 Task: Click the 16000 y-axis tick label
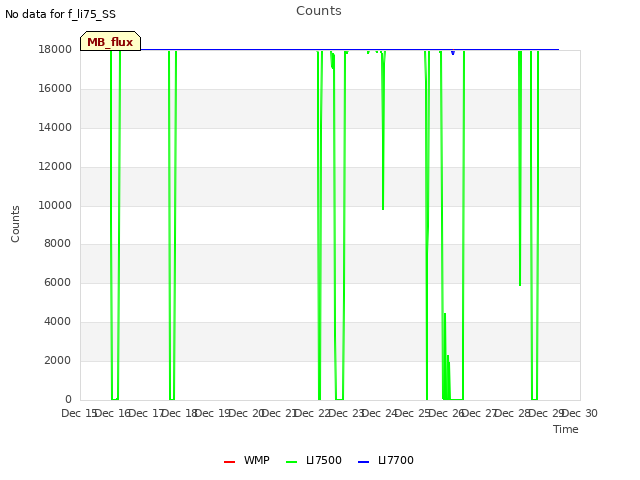[55, 89]
